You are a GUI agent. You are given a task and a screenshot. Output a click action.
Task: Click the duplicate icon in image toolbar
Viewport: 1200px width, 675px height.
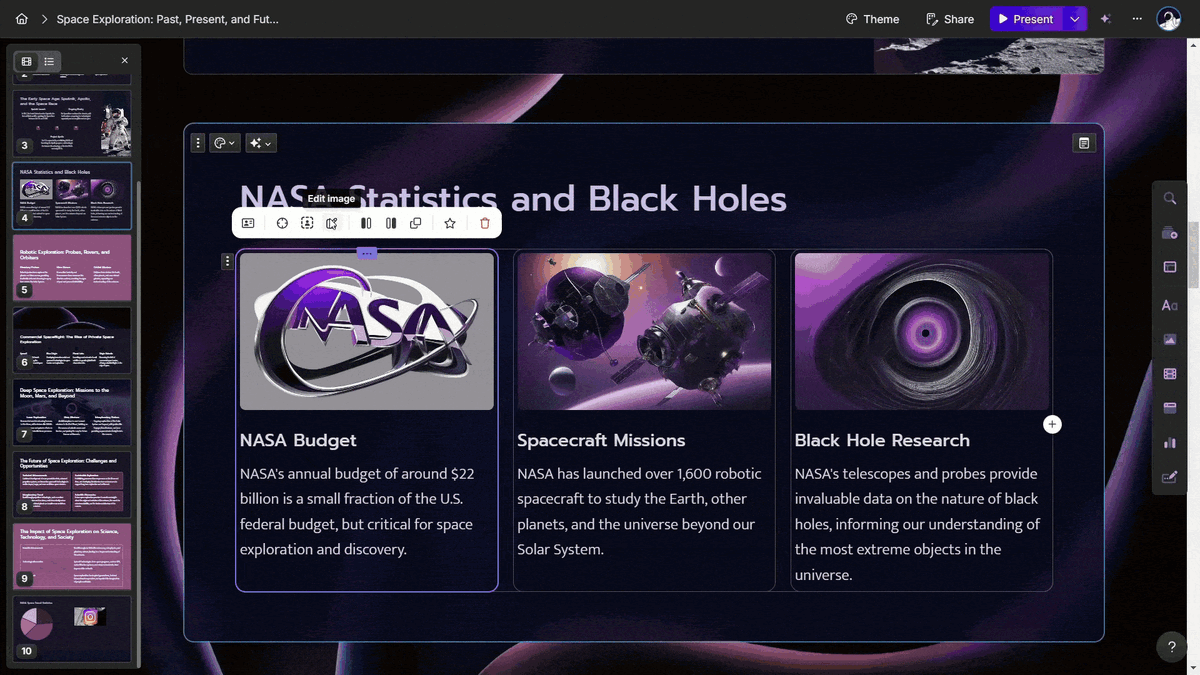coord(416,223)
